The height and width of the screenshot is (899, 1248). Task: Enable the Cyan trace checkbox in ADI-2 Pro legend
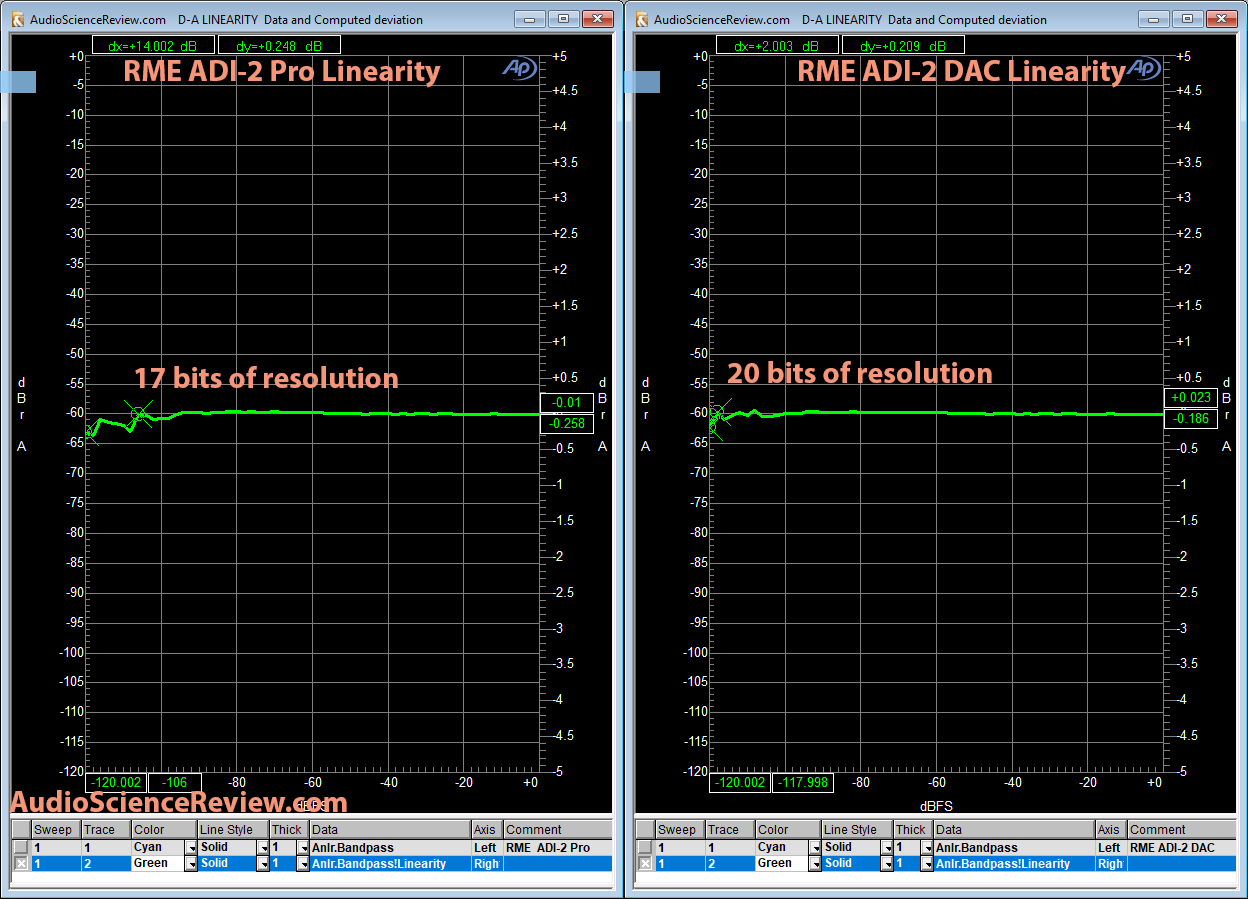tap(20, 848)
